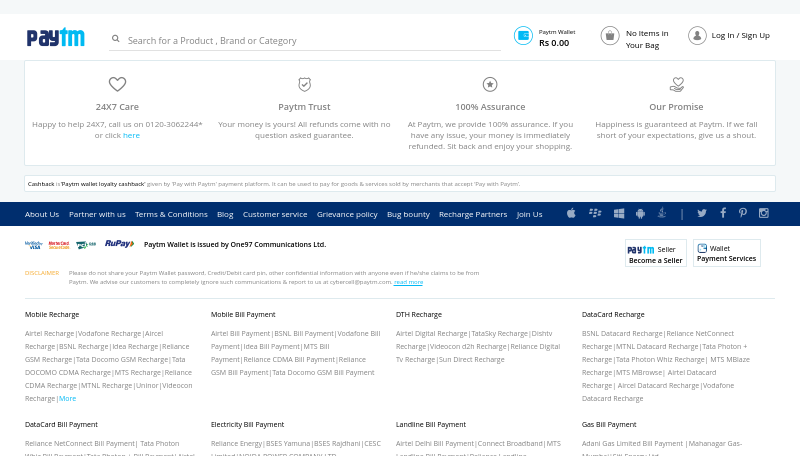The height and width of the screenshot is (456, 800).
Task: Open Airtel Digital Recharge link
Action: click(431, 334)
